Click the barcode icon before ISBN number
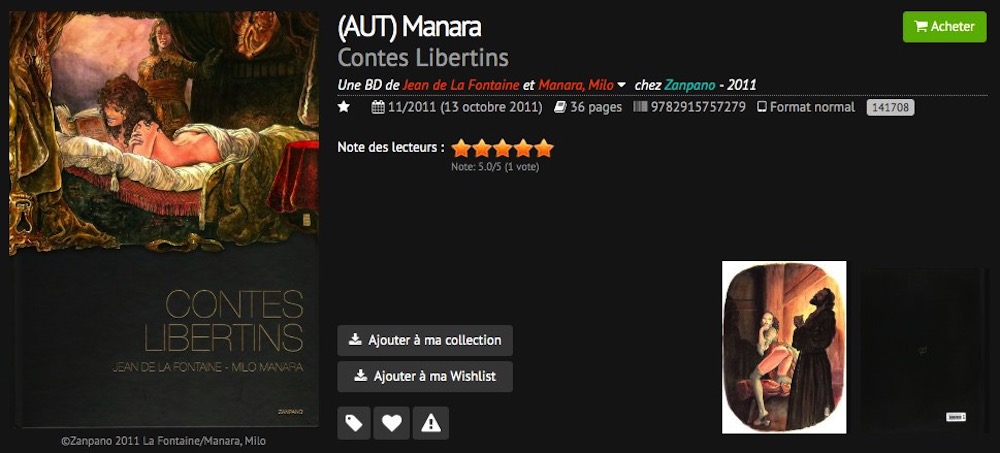Image resolution: width=1000 pixels, height=453 pixels. click(x=640, y=107)
